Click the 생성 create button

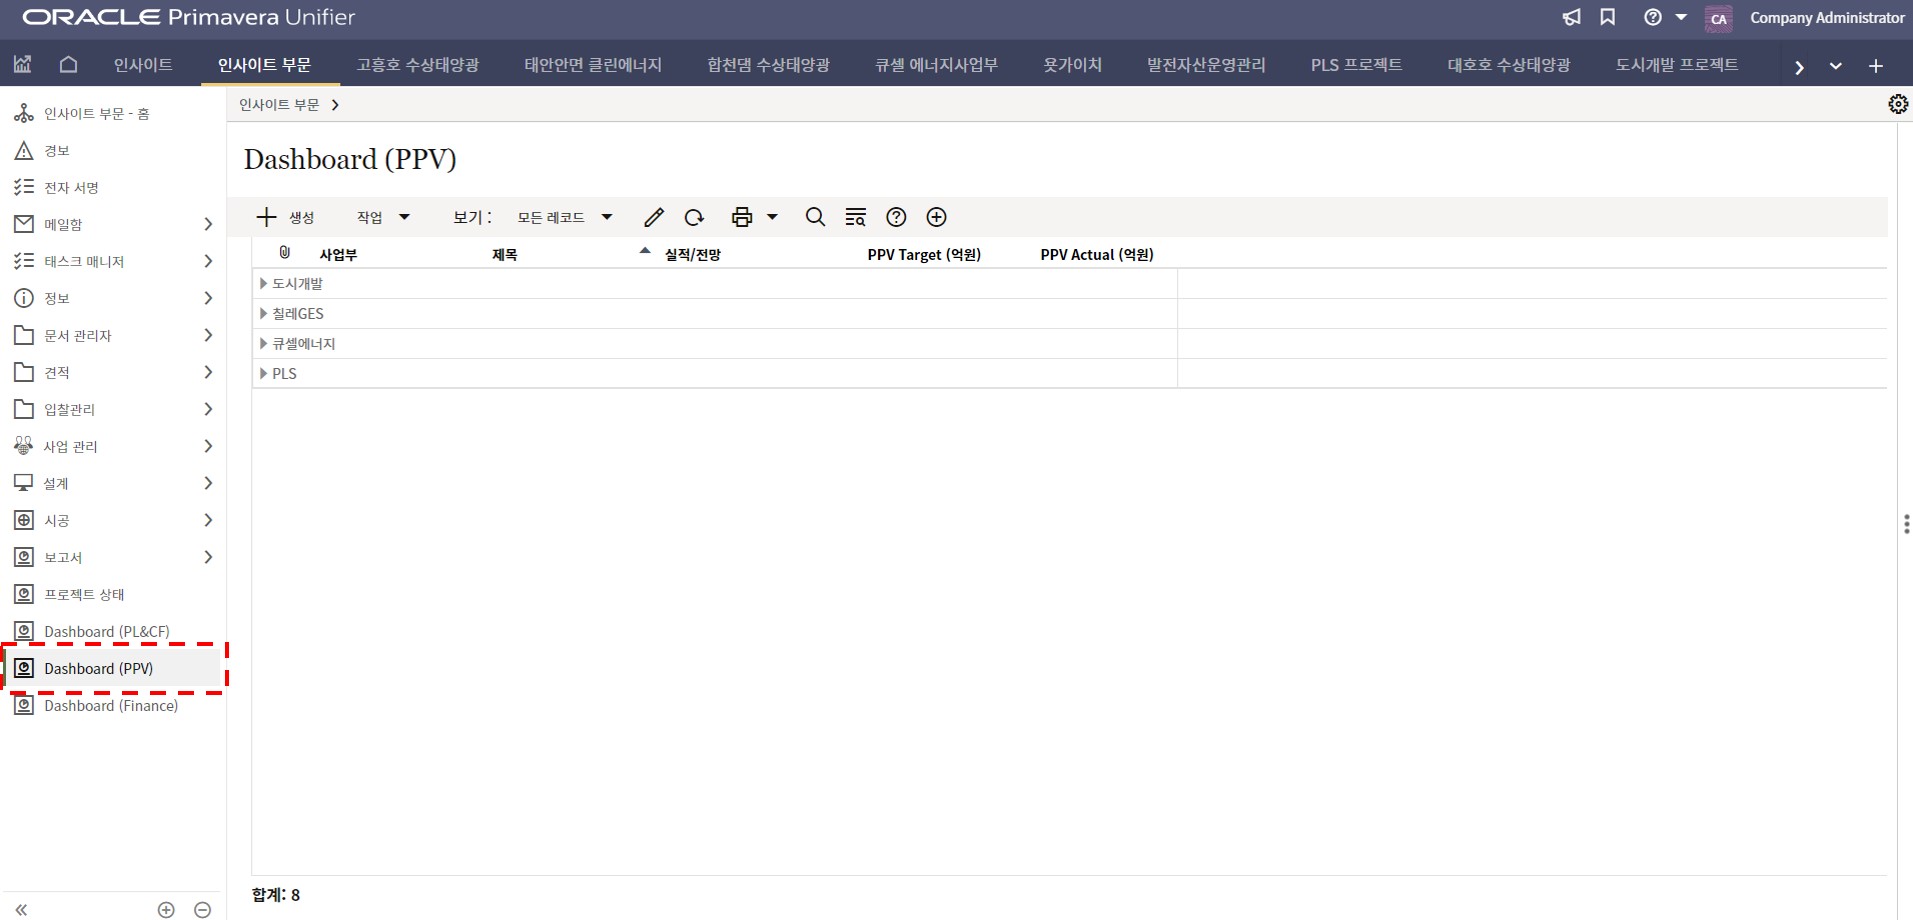pyautogui.click(x=286, y=217)
